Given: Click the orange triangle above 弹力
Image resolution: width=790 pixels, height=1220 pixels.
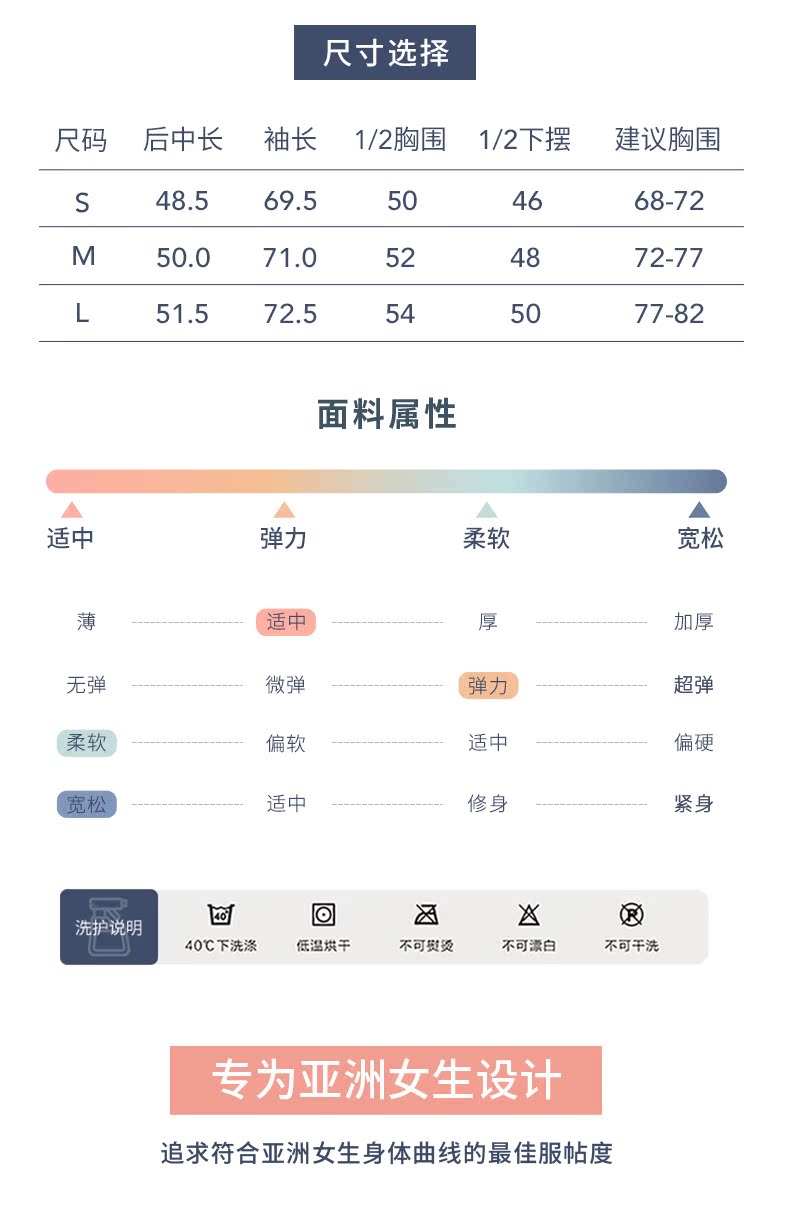Looking at the screenshot, I should point(284,510).
